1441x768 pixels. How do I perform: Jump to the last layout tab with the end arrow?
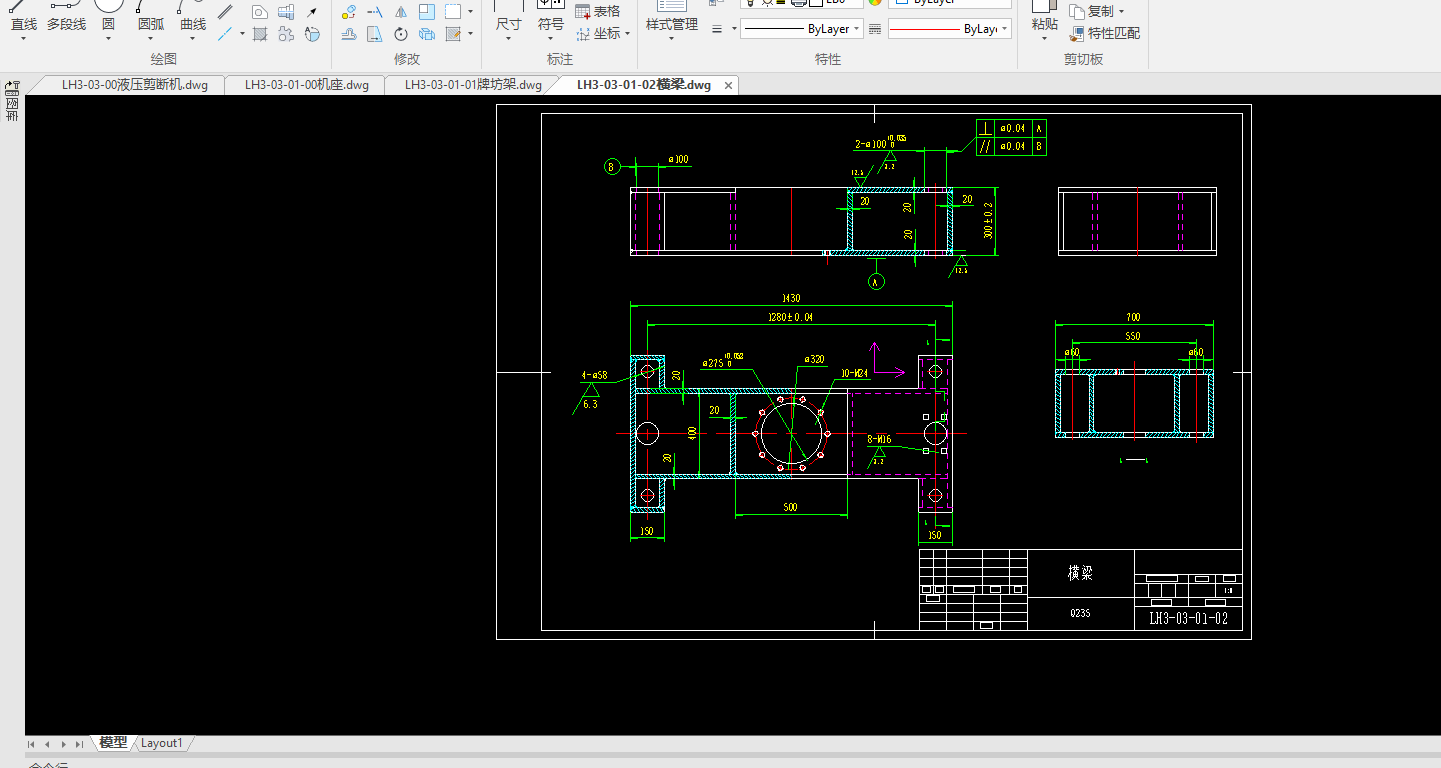(x=79, y=744)
